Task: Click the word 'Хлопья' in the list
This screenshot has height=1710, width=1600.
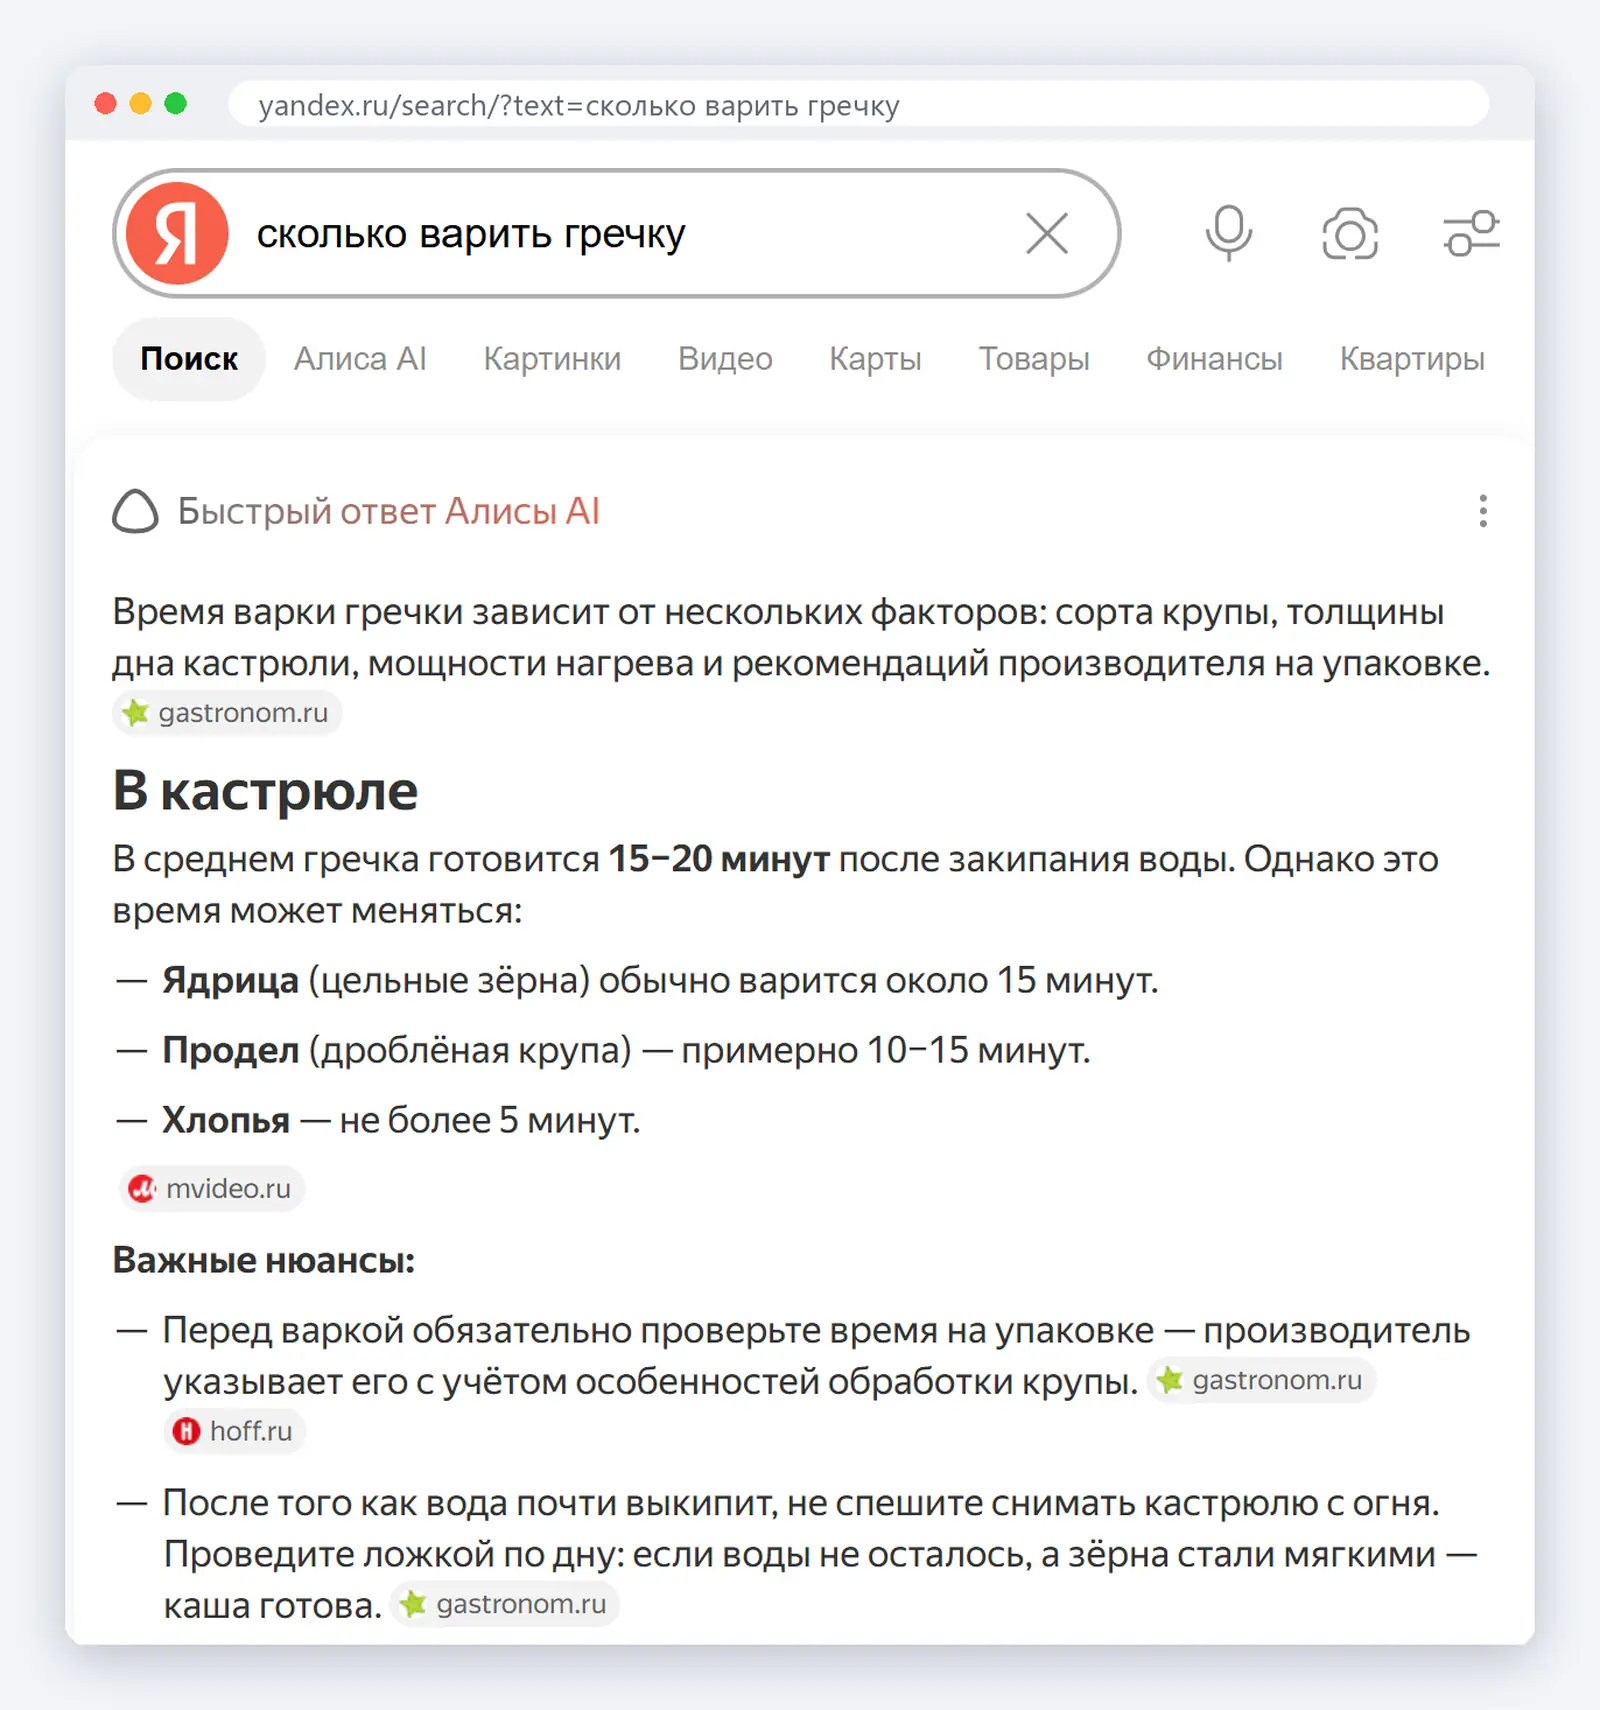Action: click(x=226, y=1120)
